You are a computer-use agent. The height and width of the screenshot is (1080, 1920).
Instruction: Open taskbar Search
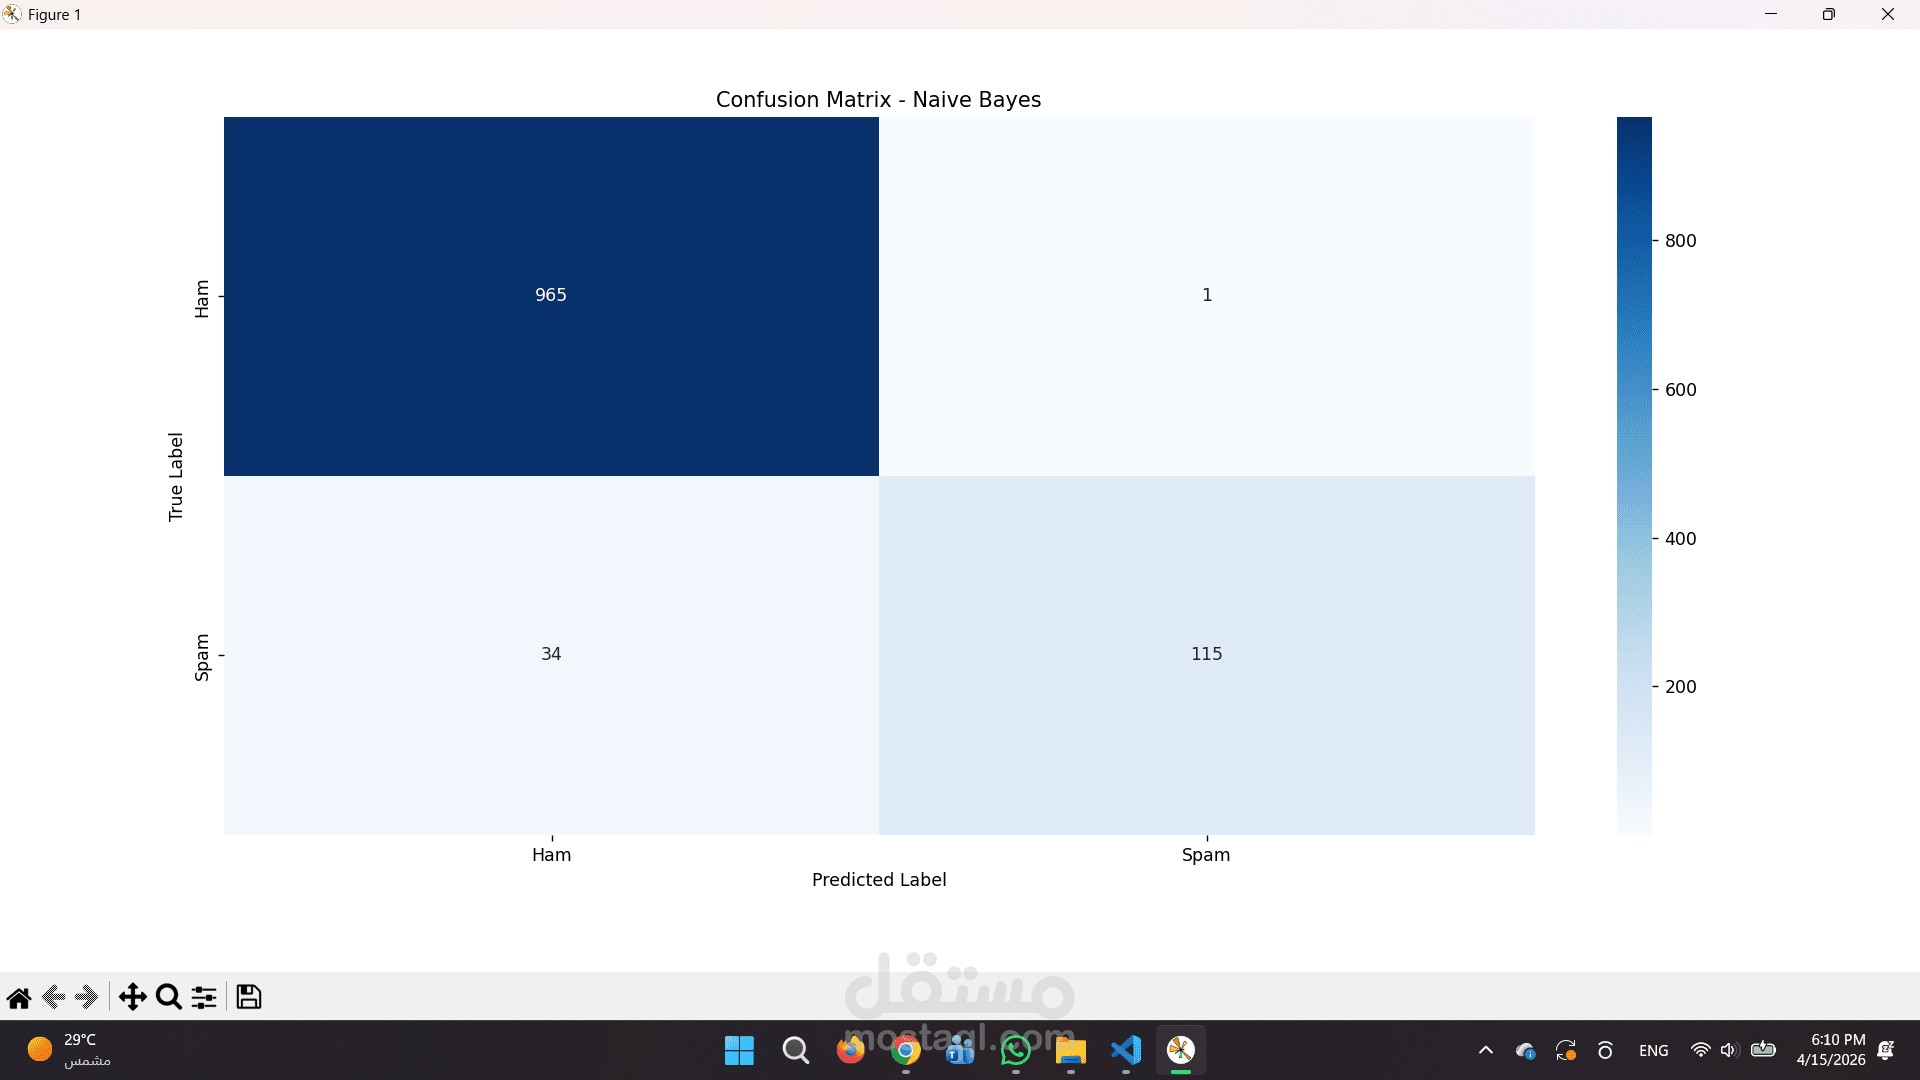tap(796, 1050)
